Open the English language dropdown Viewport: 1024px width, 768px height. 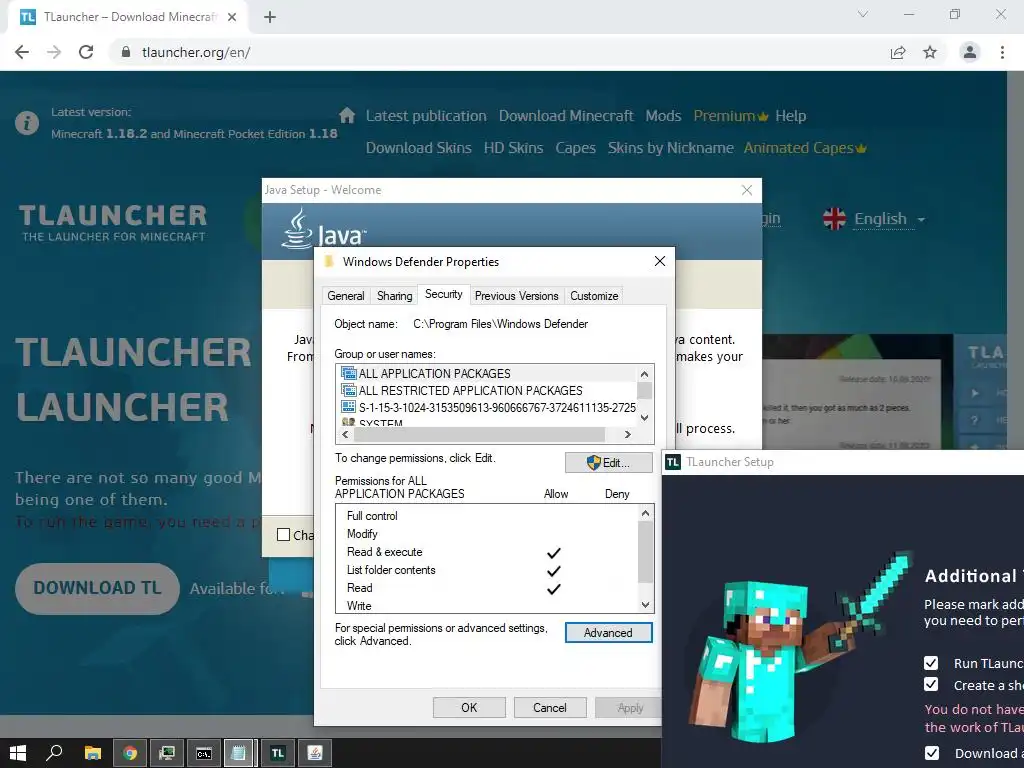point(889,219)
